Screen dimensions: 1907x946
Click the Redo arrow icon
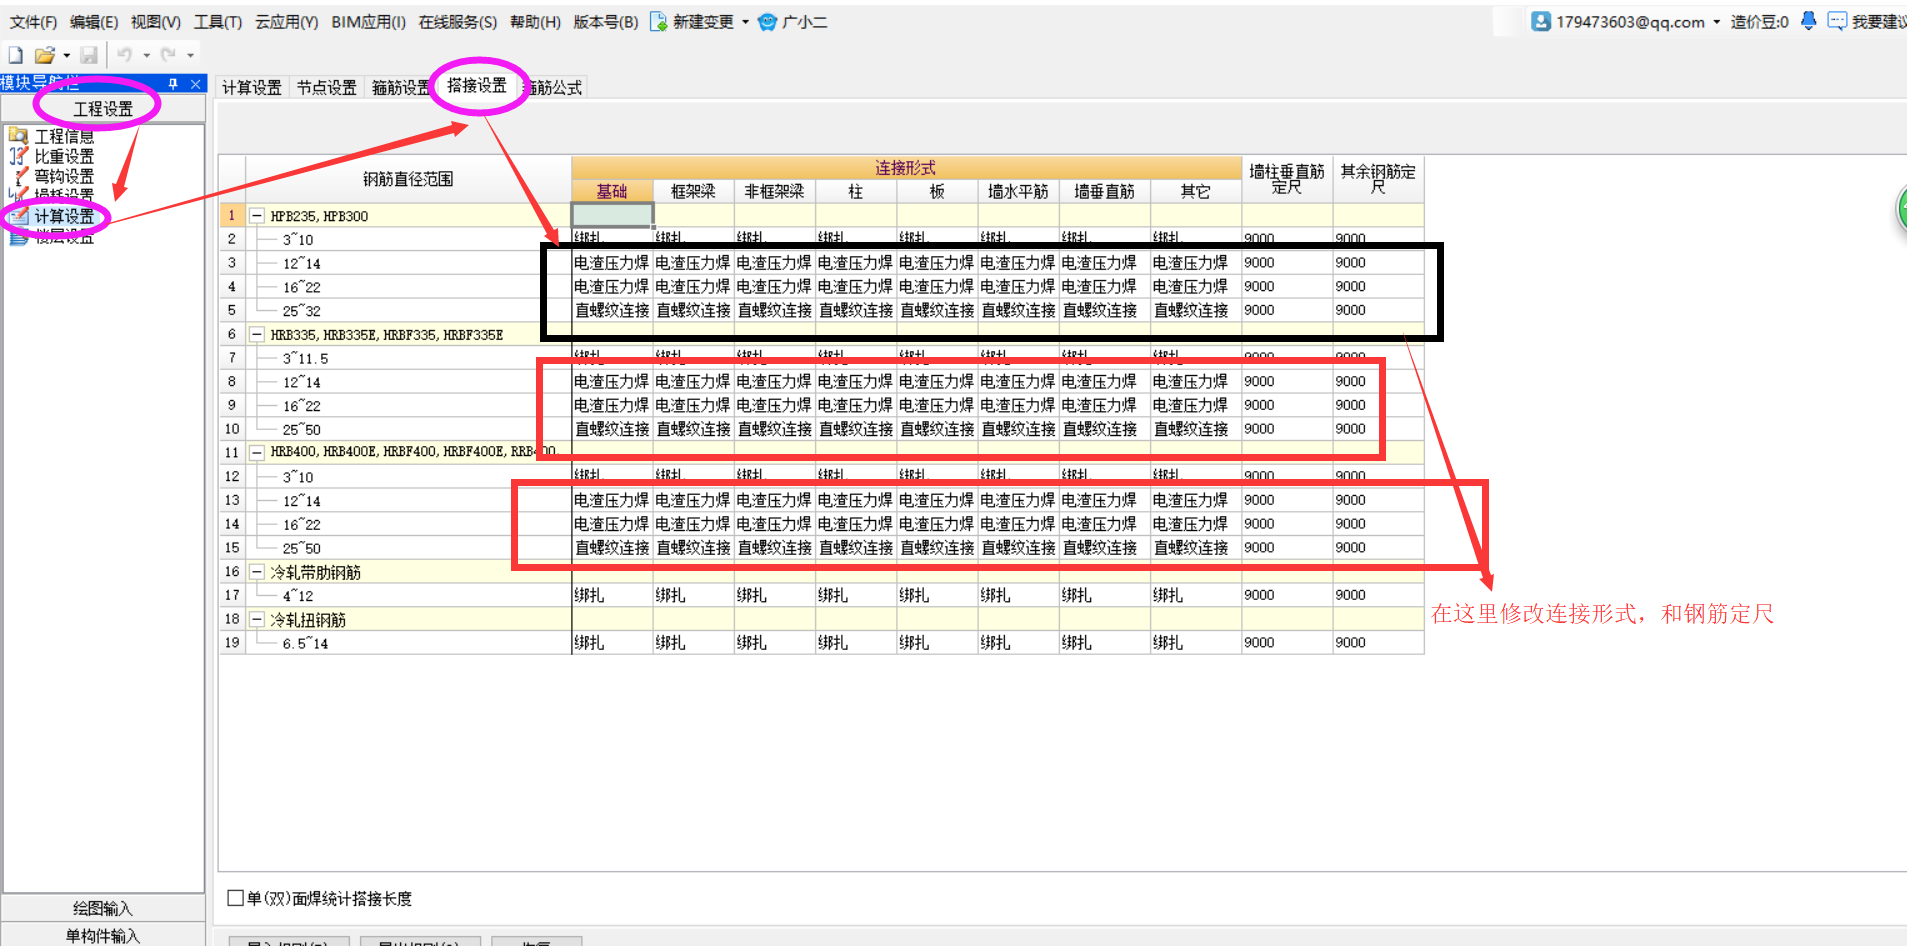pos(168,55)
